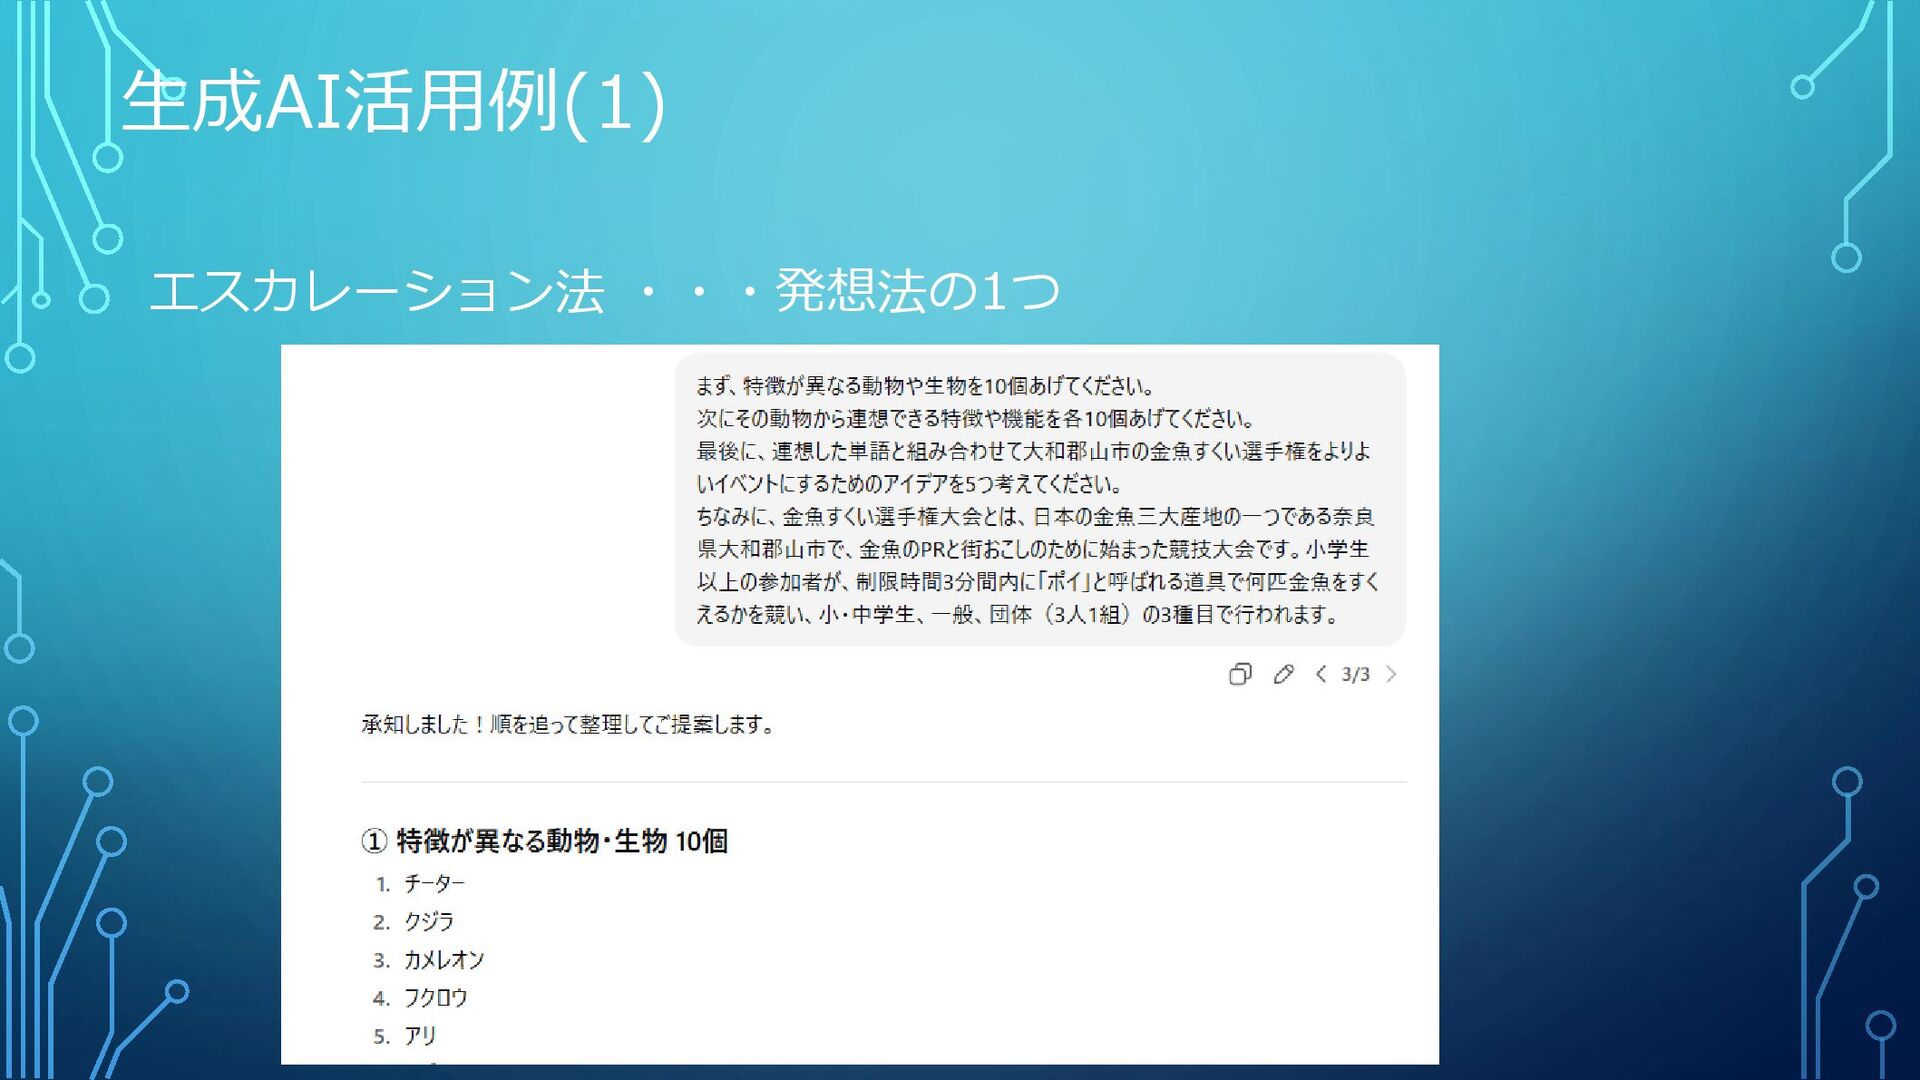Click the copy message icon
Screen dimensions: 1920x1080
(x=1239, y=674)
